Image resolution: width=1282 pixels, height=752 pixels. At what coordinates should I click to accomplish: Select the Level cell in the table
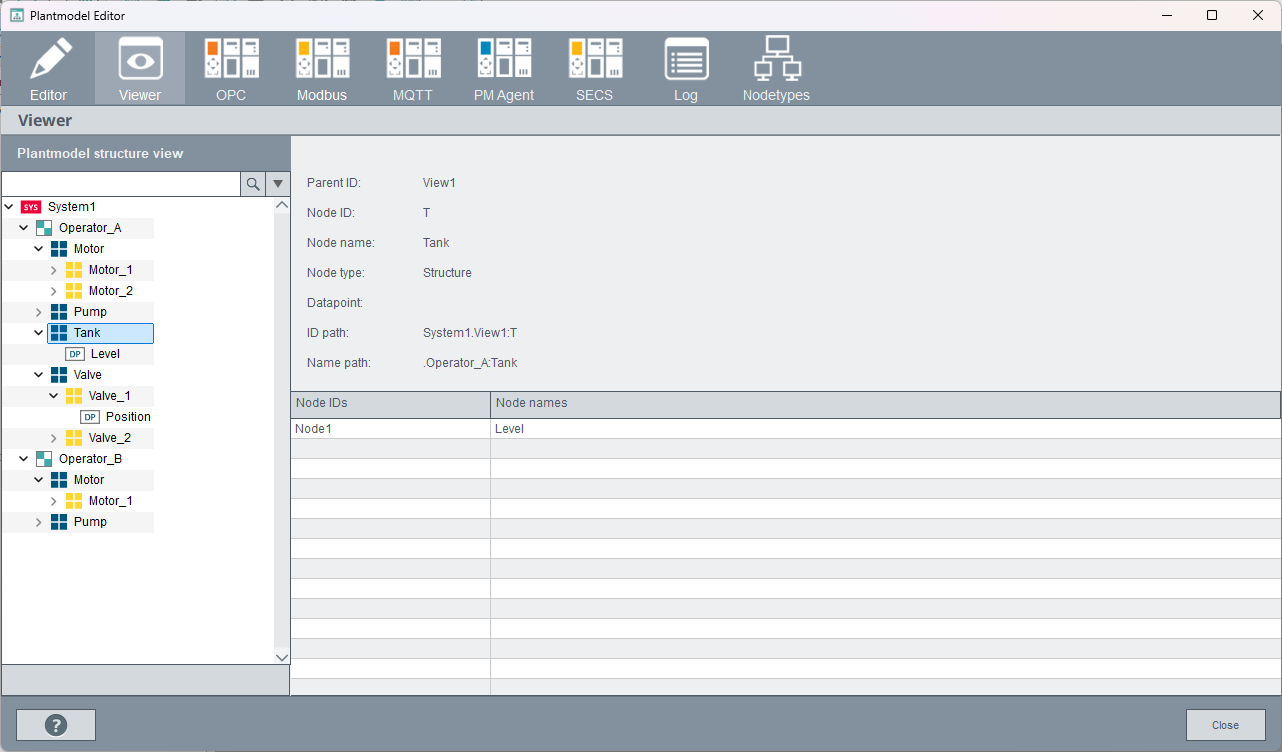[x=886, y=429]
